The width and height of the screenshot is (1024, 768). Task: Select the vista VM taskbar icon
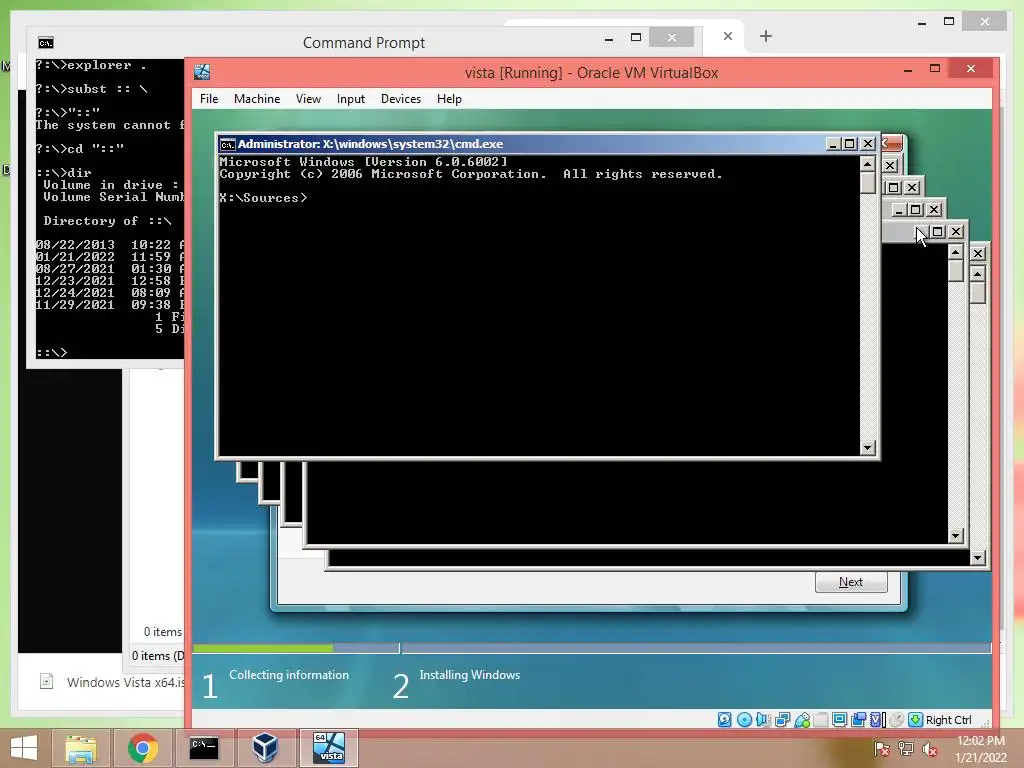tap(328, 748)
